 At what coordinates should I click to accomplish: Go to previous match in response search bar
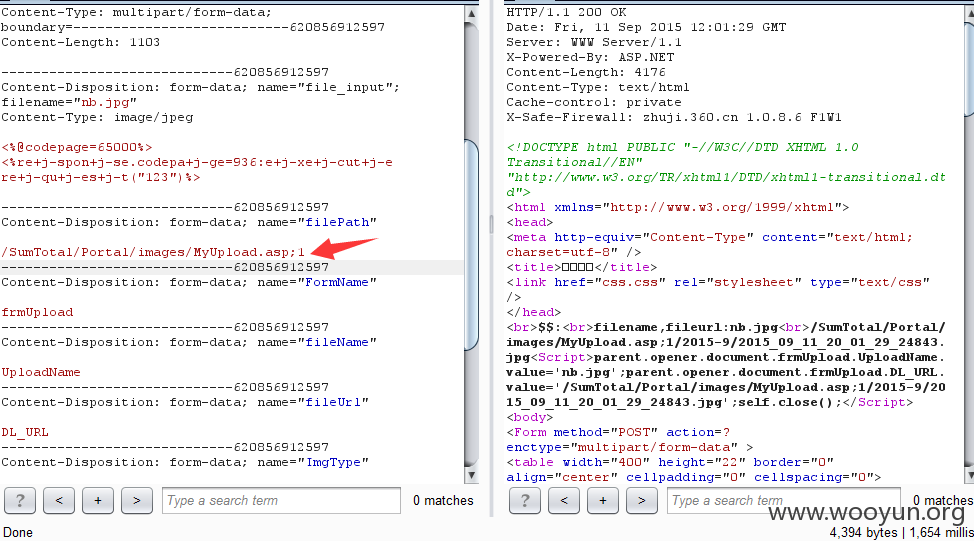click(x=564, y=501)
